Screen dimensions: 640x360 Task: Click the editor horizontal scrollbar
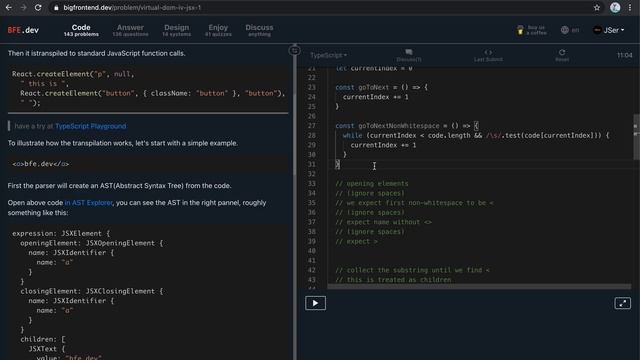[479, 287]
